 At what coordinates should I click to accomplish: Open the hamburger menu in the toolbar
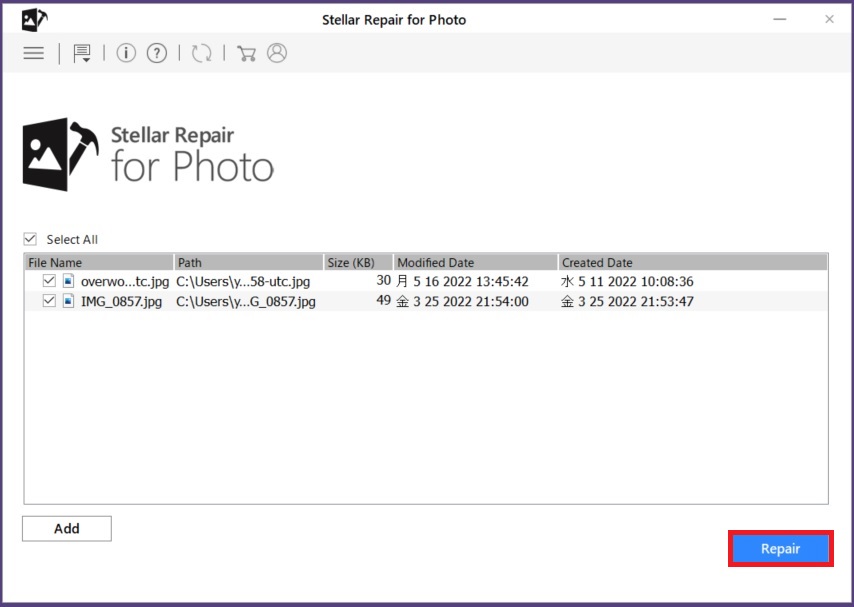point(34,53)
